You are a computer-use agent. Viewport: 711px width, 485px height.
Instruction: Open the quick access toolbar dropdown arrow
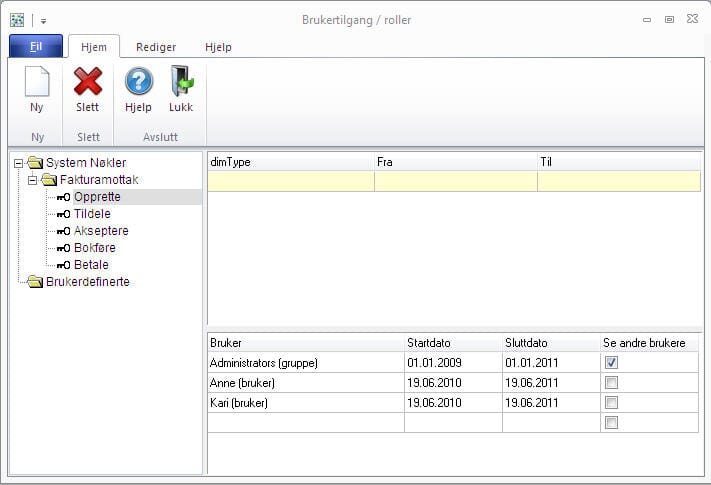44,20
